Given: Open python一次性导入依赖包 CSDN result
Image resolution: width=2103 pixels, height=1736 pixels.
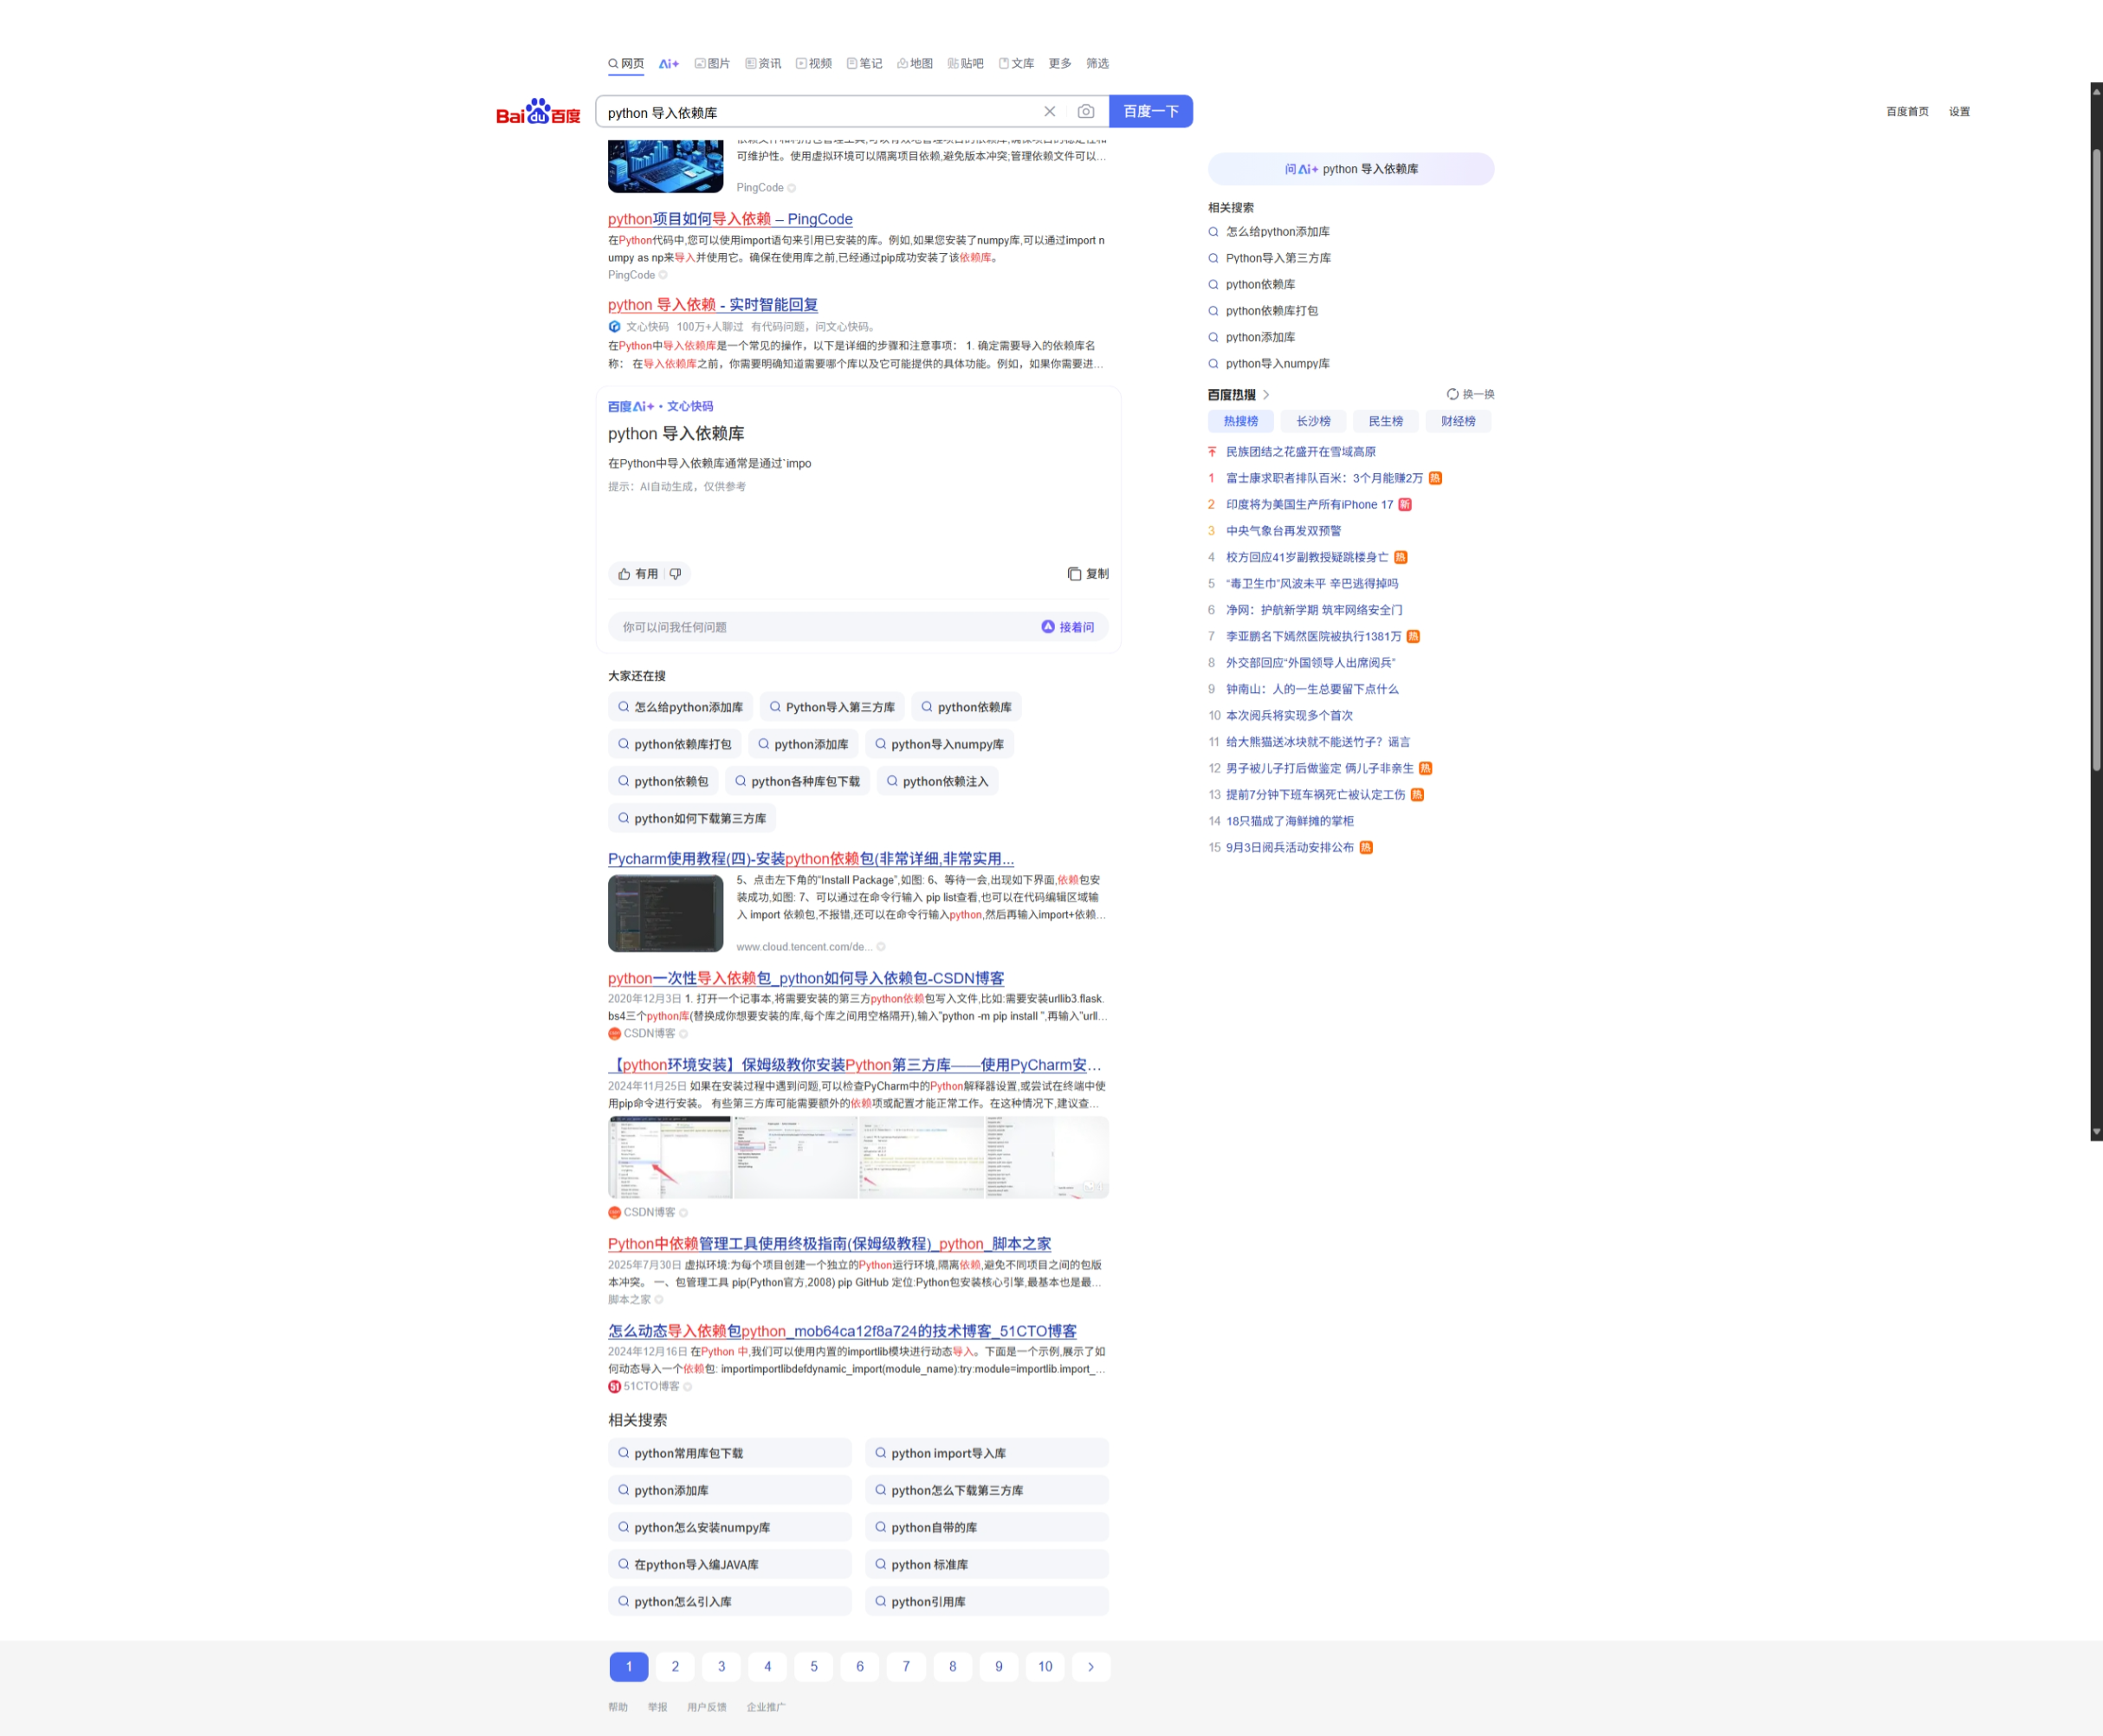Looking at the screenshot, I should click(x=806, y=979).
